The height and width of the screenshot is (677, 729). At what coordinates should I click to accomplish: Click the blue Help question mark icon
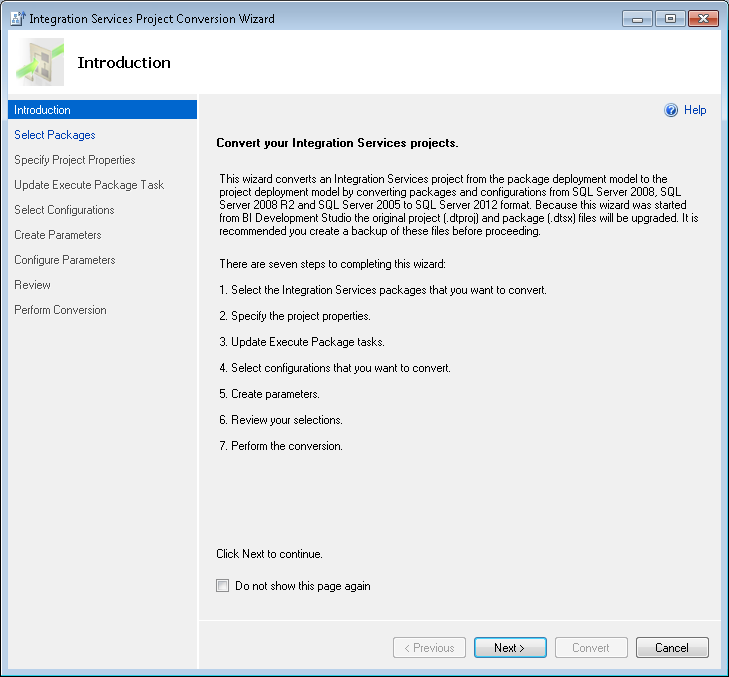coord(671,111)
